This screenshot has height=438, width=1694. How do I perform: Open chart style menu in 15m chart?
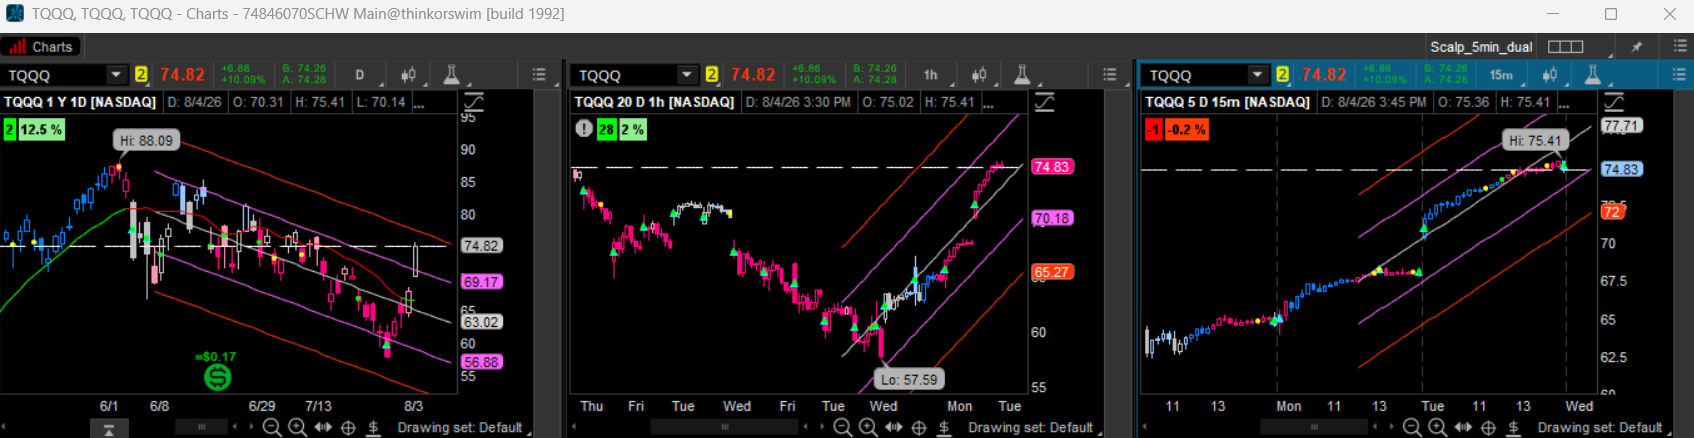click(1550, 75)
